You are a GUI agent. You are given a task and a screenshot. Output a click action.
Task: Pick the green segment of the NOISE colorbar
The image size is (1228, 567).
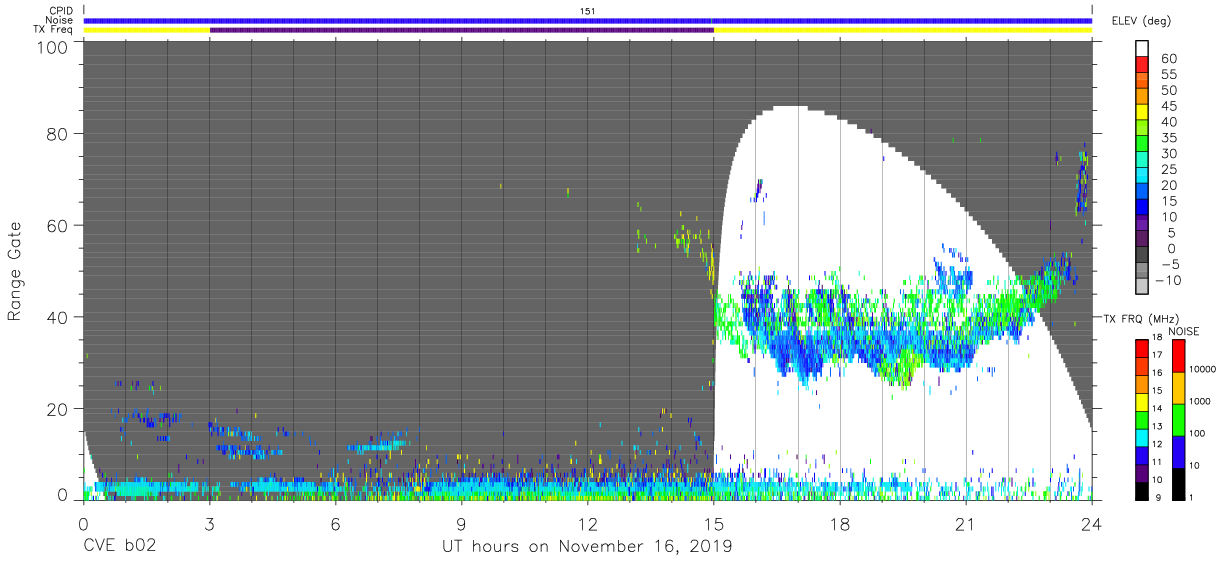(1177, 420)
